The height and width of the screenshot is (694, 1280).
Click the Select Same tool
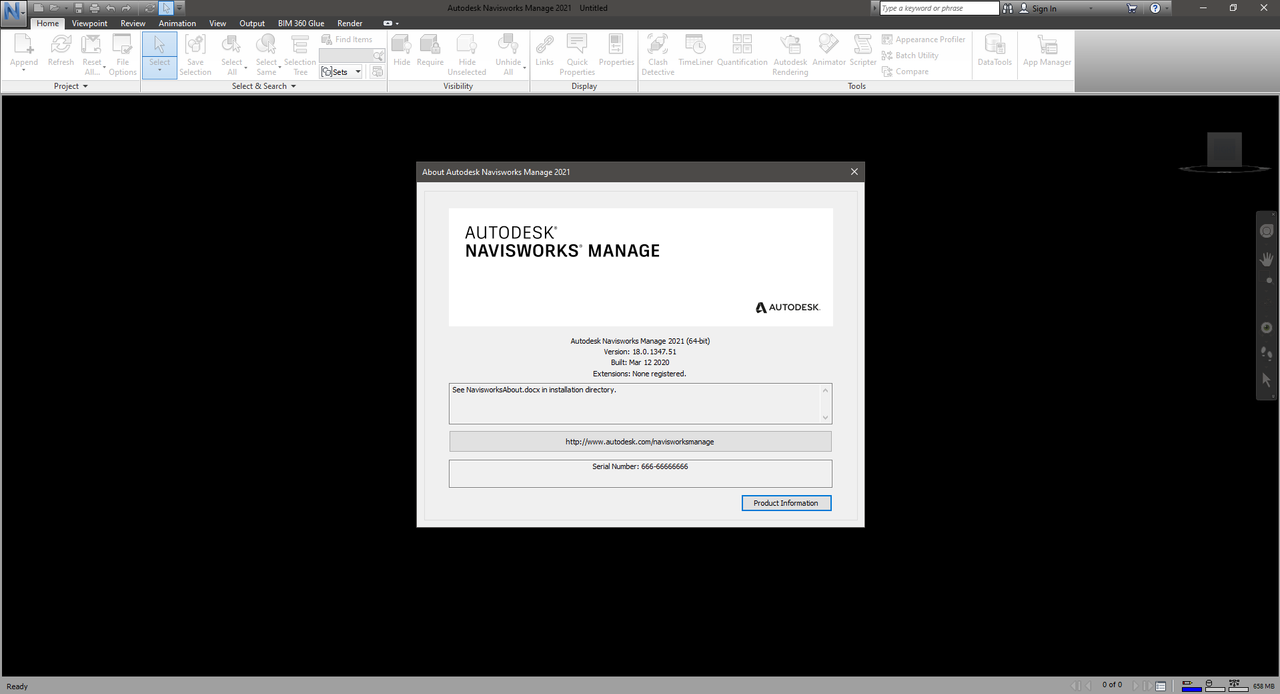pyautogui.click(x=266, y=54)
